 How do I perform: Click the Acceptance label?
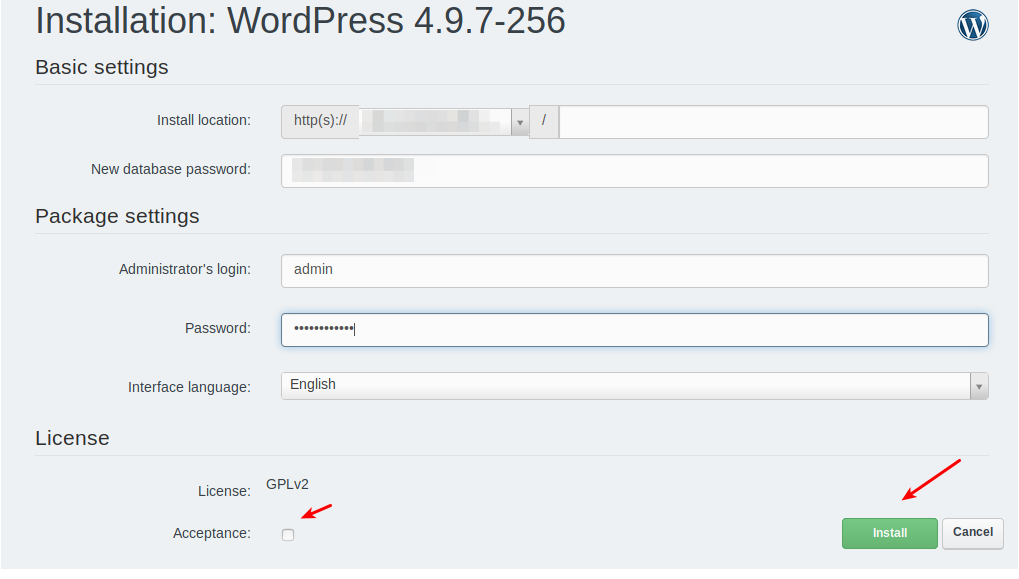(x=212, y=534)
